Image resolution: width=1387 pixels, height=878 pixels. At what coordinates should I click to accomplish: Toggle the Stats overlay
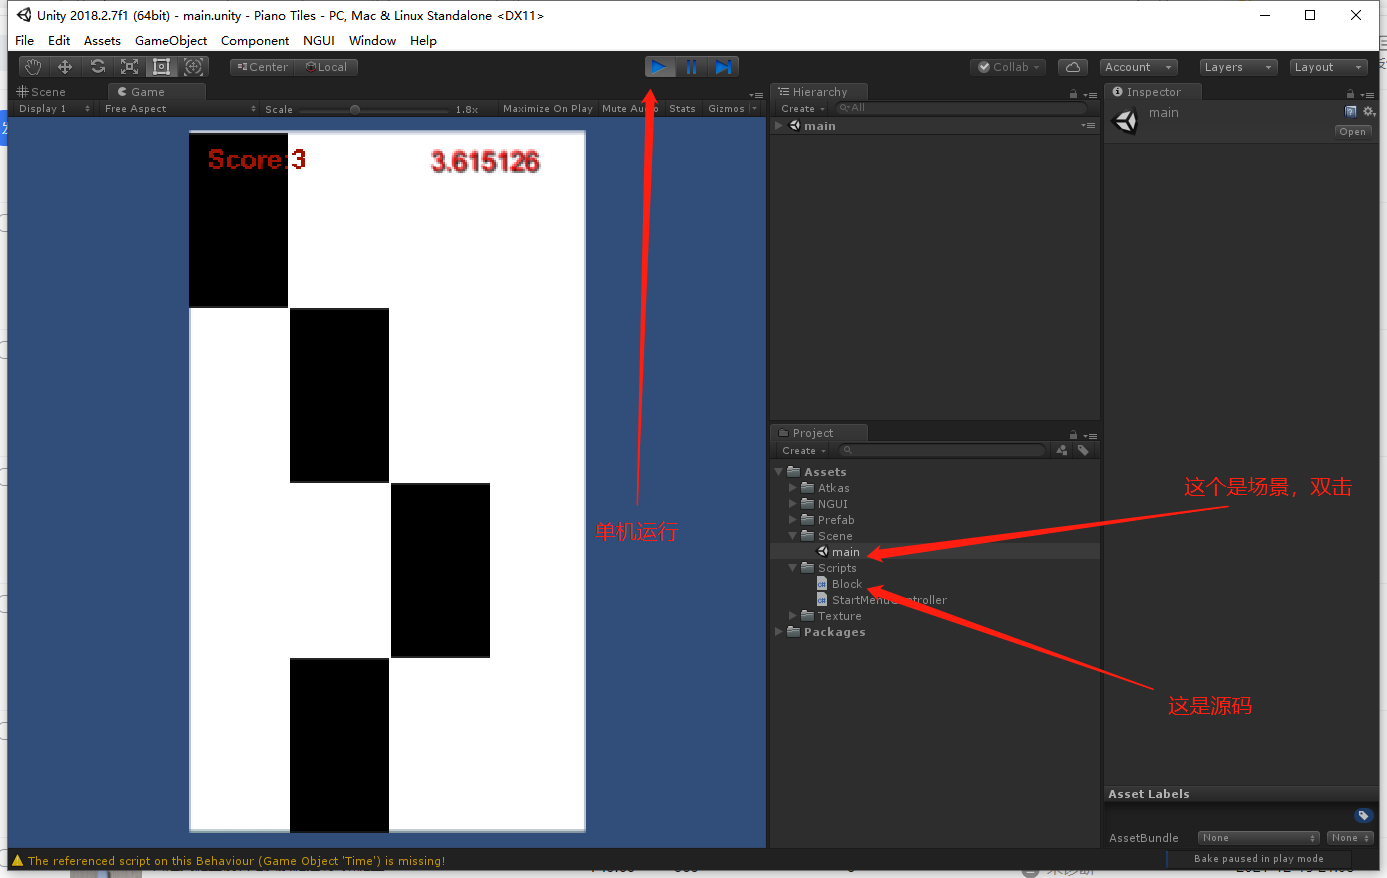(682, 108)
